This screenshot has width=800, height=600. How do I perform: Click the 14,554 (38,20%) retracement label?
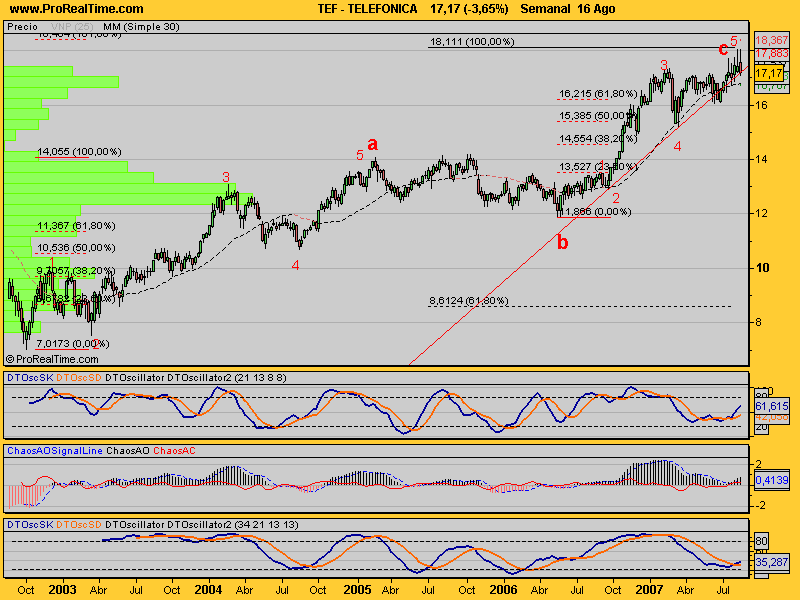coord(598,138)
